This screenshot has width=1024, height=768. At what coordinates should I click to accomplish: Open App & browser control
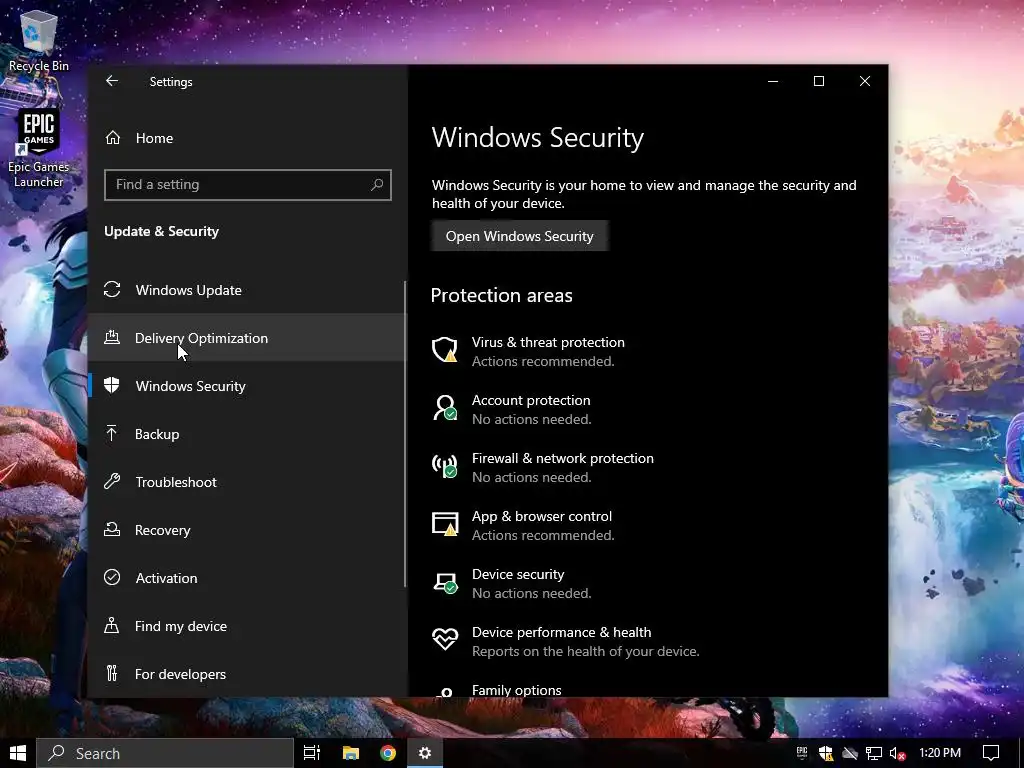pos(542,526)
